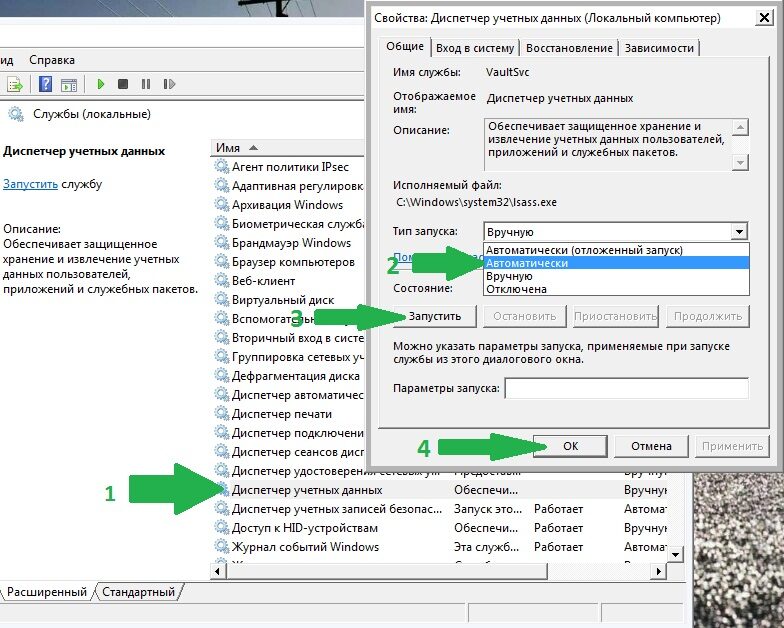
Task: Click gear icon next to Журнал событий Windows
Action: [x=222, y=547]
